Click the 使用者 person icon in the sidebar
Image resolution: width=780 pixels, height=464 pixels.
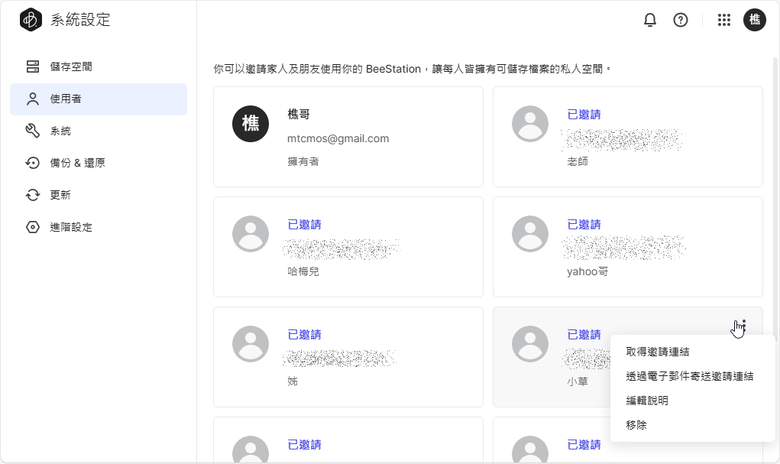[x=33, y=99]
